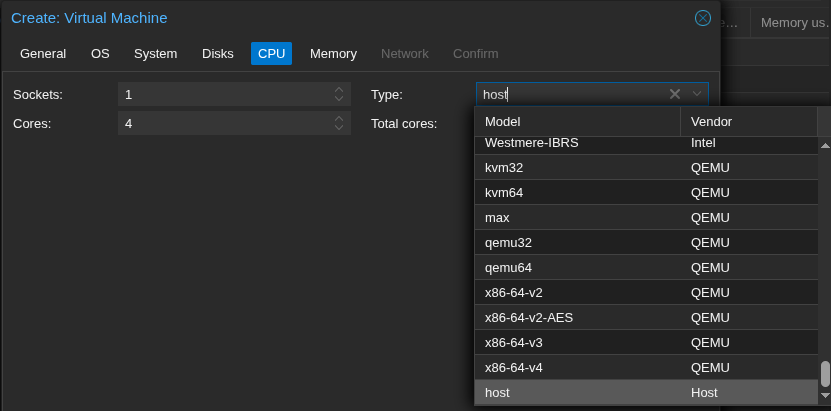Sort list by Vendor column header
Screen dimensions: 831x411
pos(748,121)
